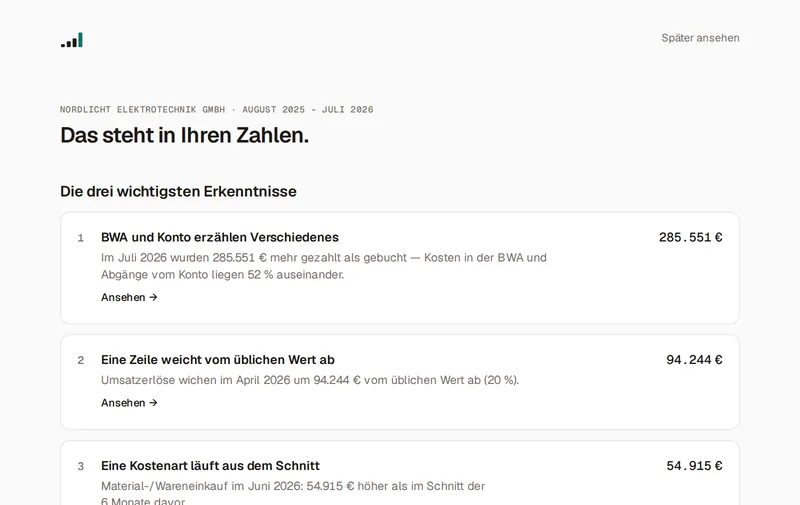Click the heading "Das steht in Ihren Zahlen."
This screenshot has height=505, width=800.
click(185, 135)
